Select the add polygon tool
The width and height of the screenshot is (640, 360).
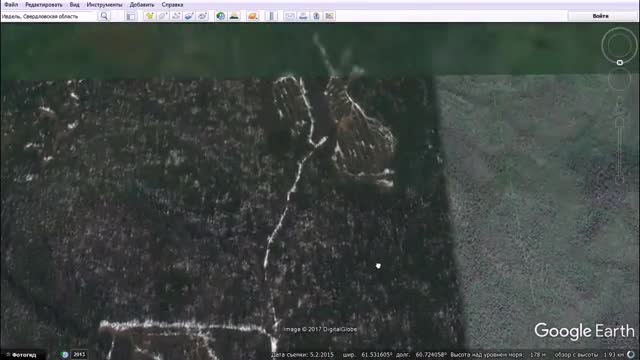click(163, 16)
